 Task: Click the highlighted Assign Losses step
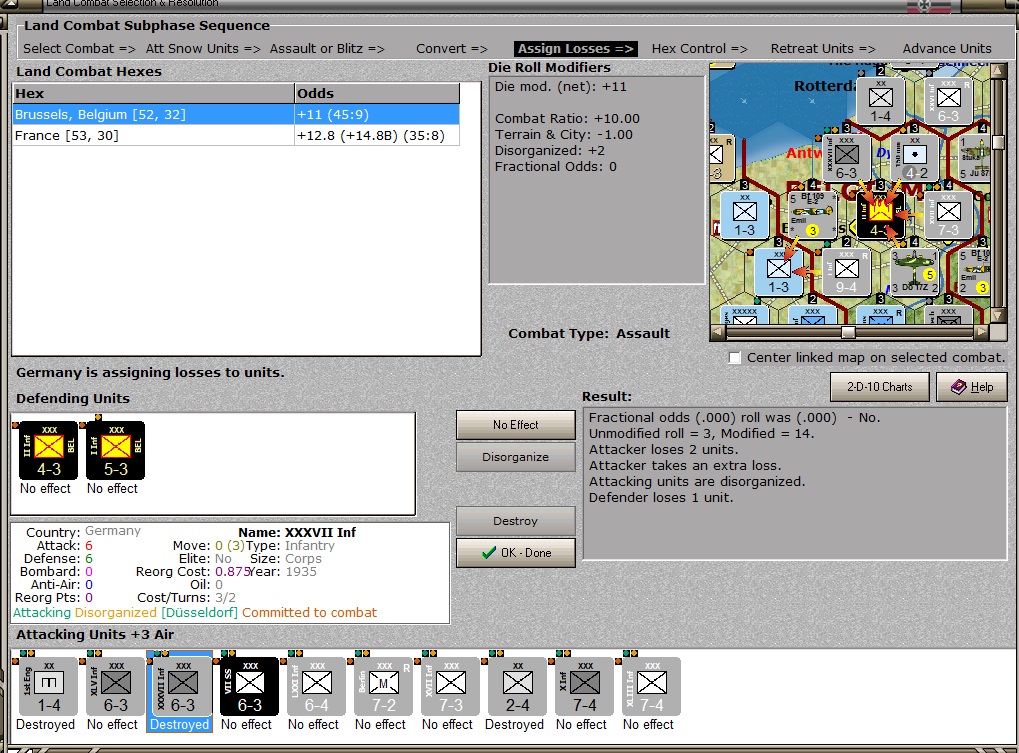576,49
